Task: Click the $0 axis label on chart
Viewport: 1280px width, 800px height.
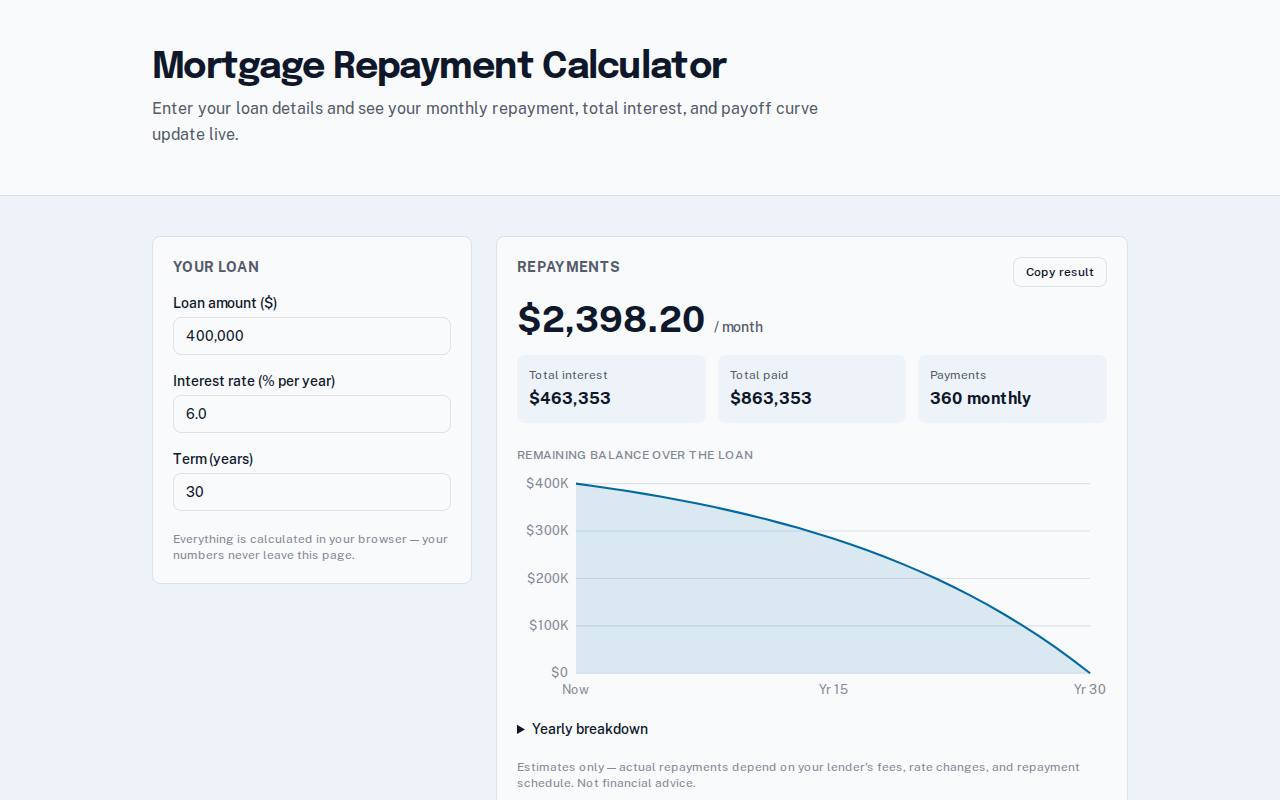Action: 559,672
